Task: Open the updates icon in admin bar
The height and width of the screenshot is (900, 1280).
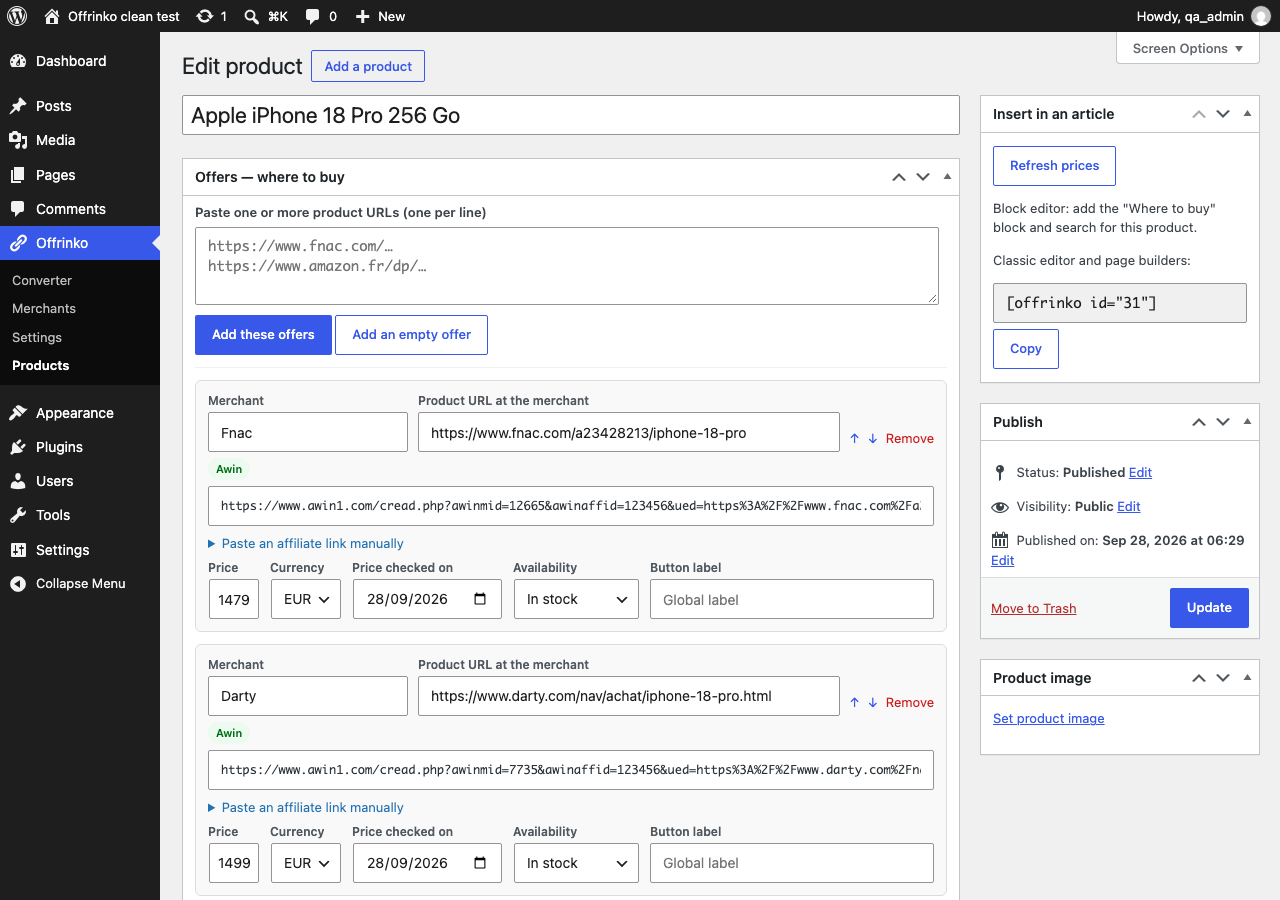Action: click(x=212, y=16)
